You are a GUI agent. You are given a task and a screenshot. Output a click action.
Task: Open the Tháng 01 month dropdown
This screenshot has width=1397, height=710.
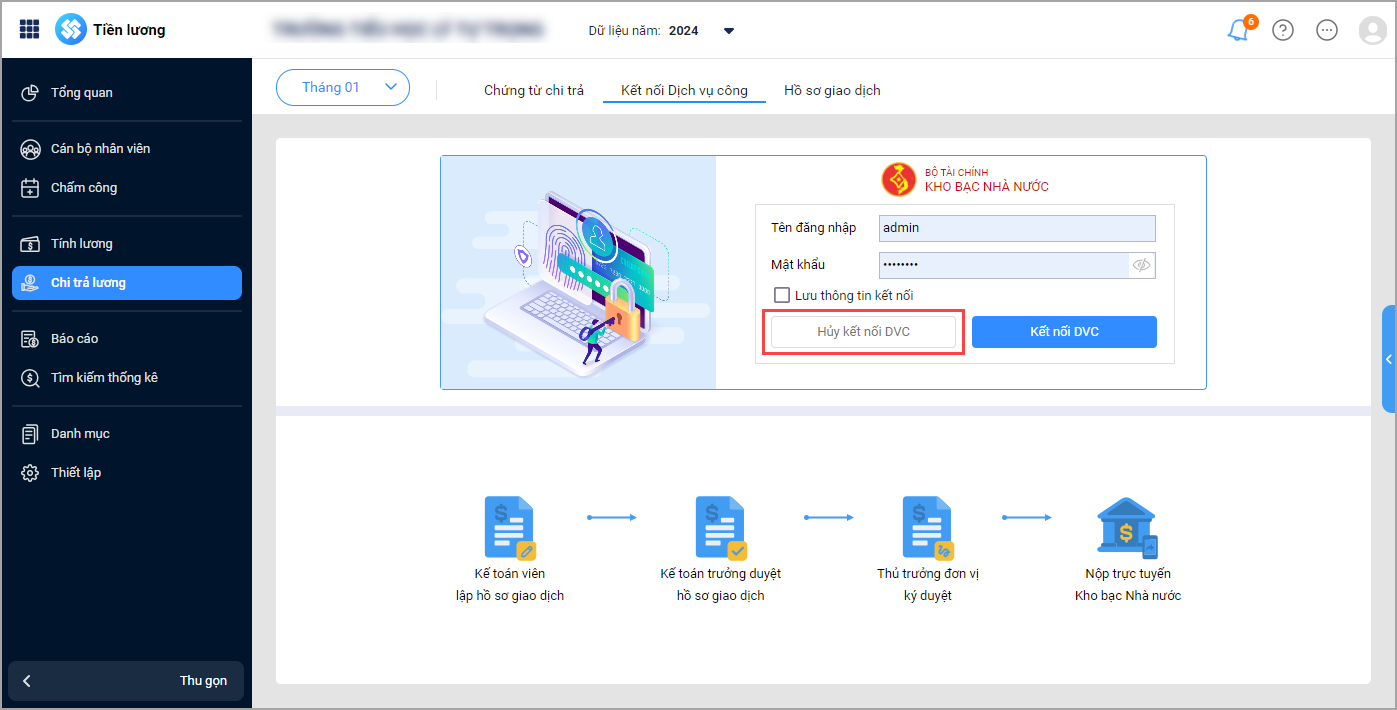pos(343,88)
